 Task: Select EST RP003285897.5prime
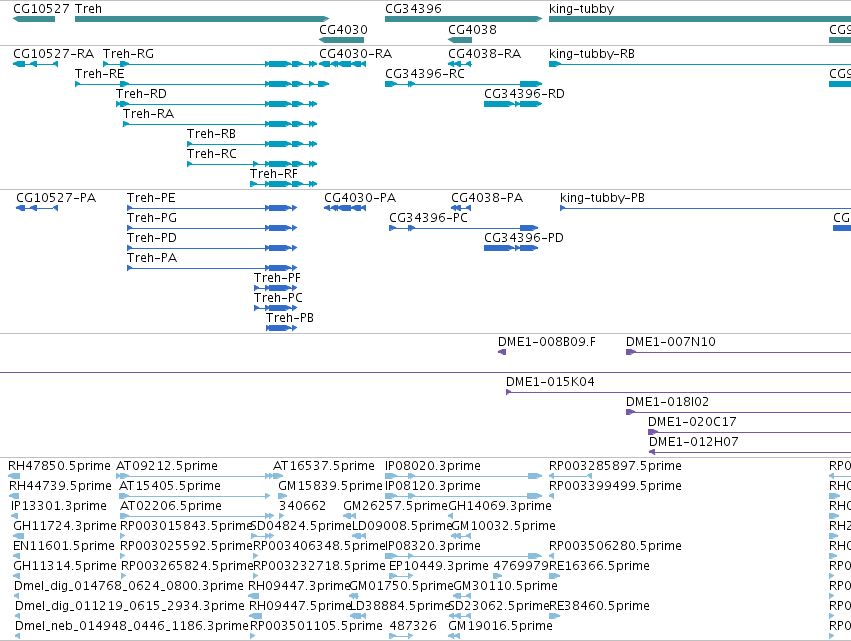coord(570,476)
